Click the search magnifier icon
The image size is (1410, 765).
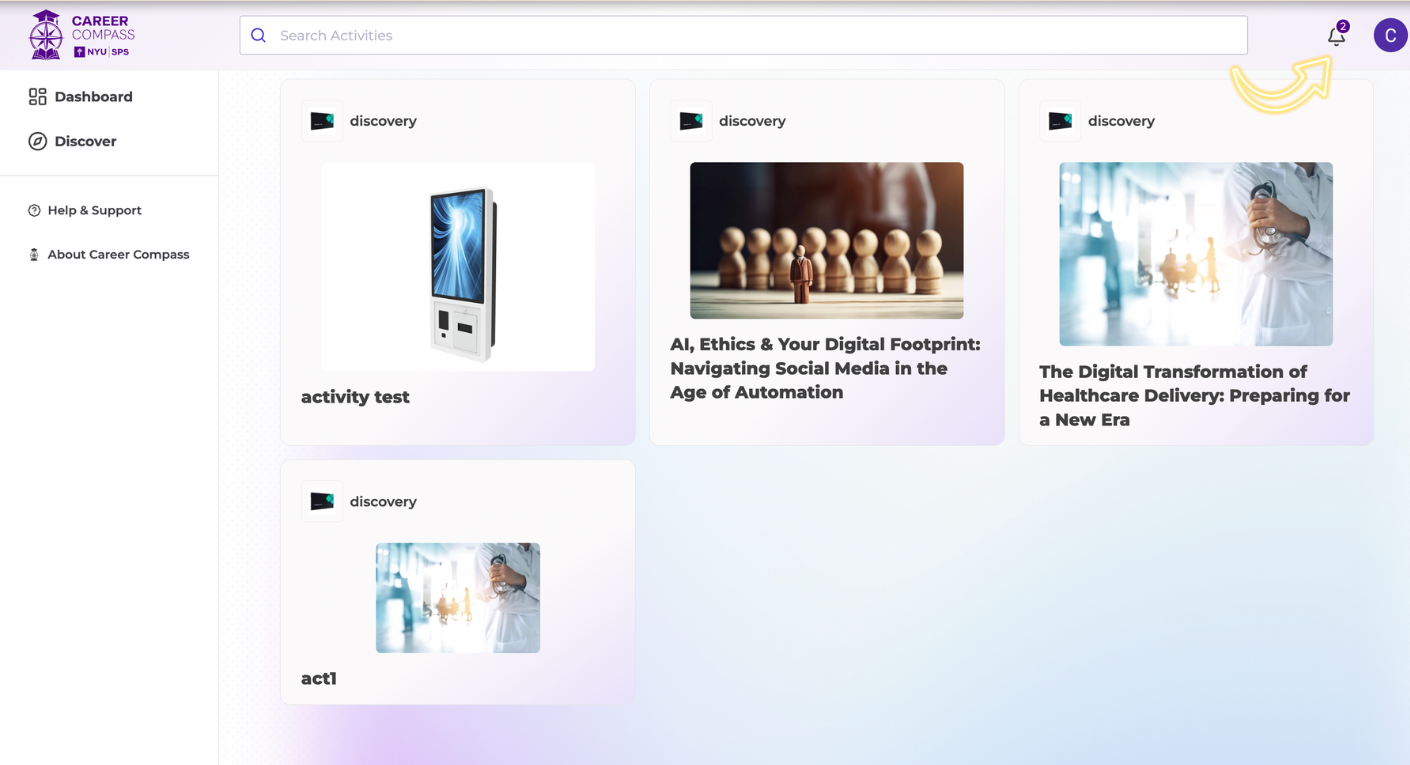[x=258, y=35]
